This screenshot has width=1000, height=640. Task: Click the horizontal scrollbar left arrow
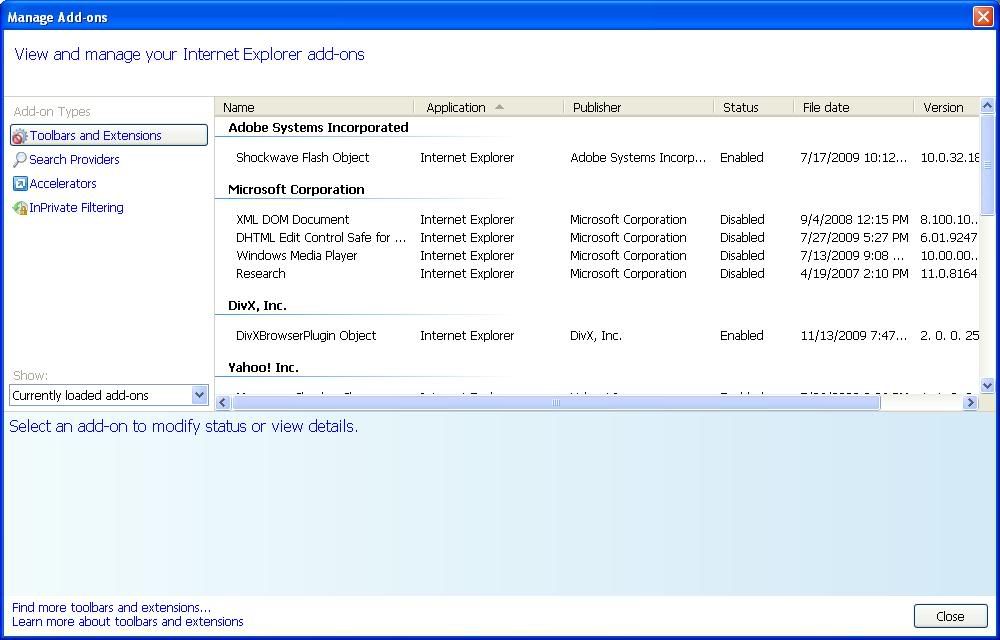point(223,402)
